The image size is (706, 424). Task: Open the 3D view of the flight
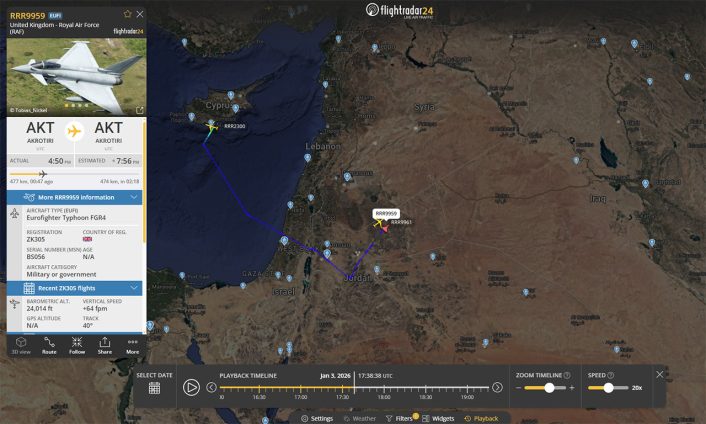[x=21, y=346]
